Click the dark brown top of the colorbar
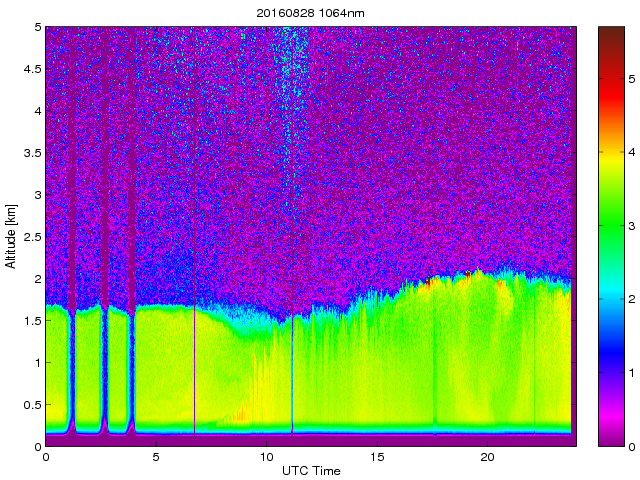 [612, 38]
